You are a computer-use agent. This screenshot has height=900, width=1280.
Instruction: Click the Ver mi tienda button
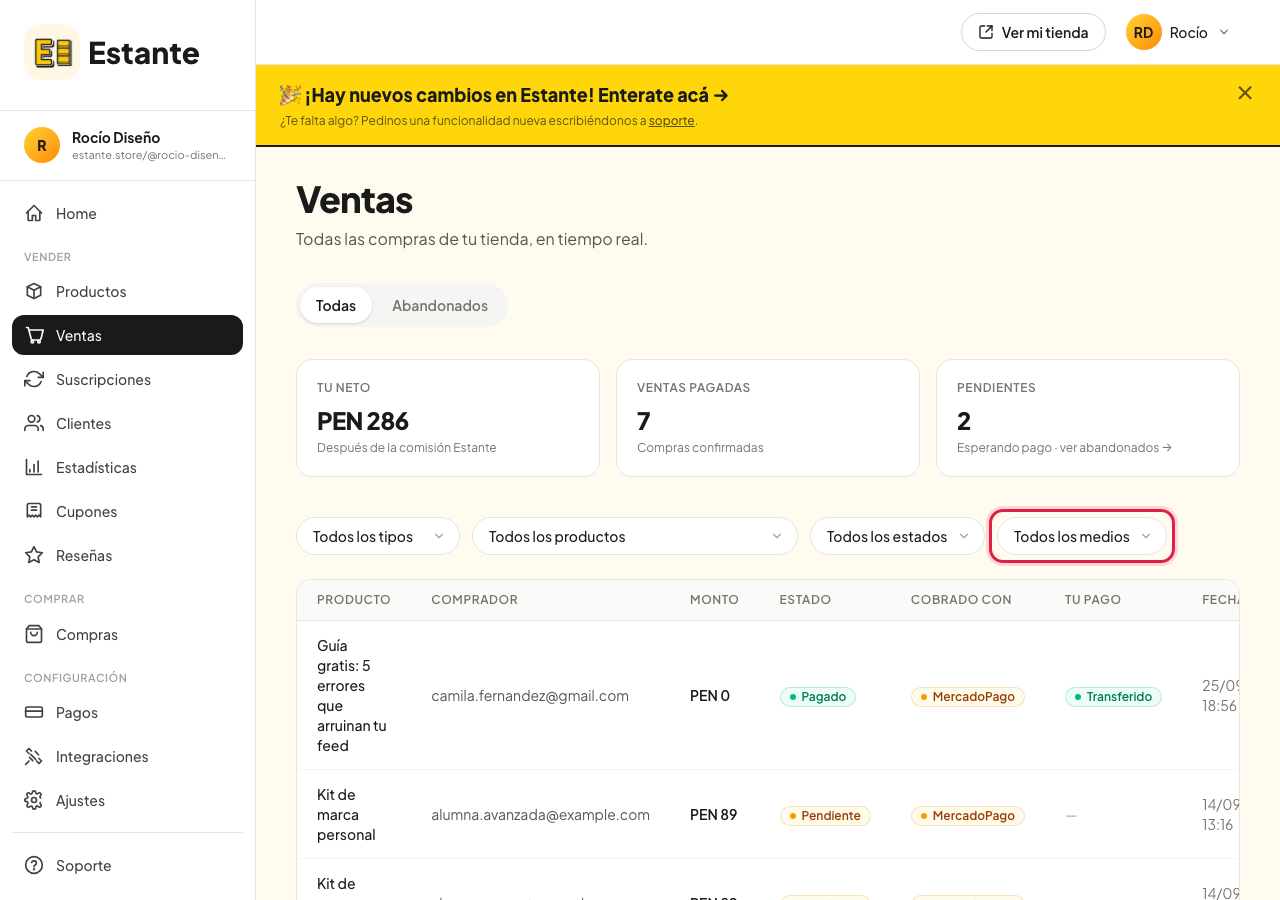click(1033, 32)
